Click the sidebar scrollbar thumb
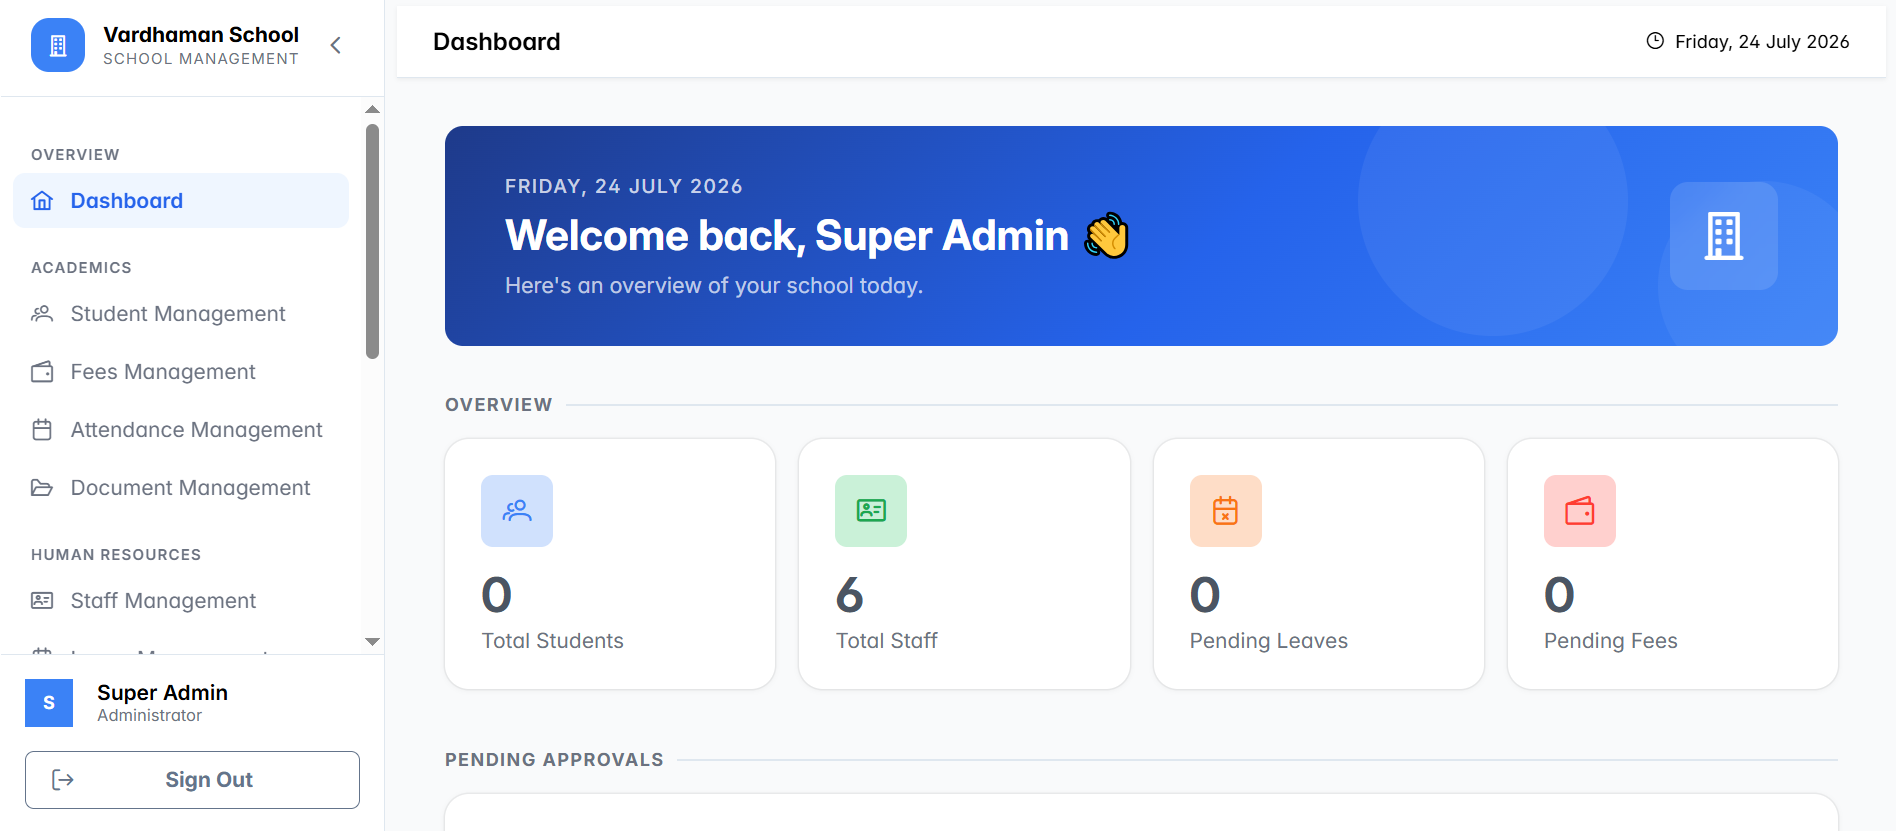 tap(372, 241)
